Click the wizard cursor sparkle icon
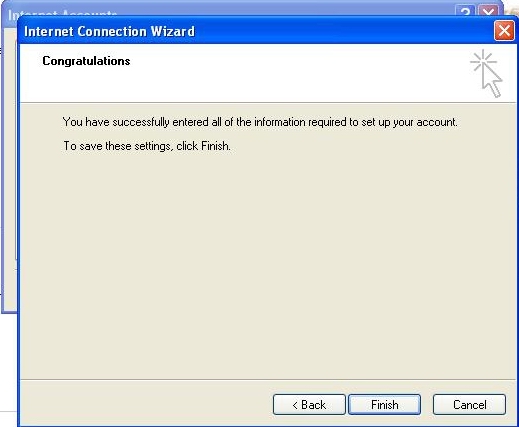The height and width of the screenshot is (427, 519). [x=486, y=73]
